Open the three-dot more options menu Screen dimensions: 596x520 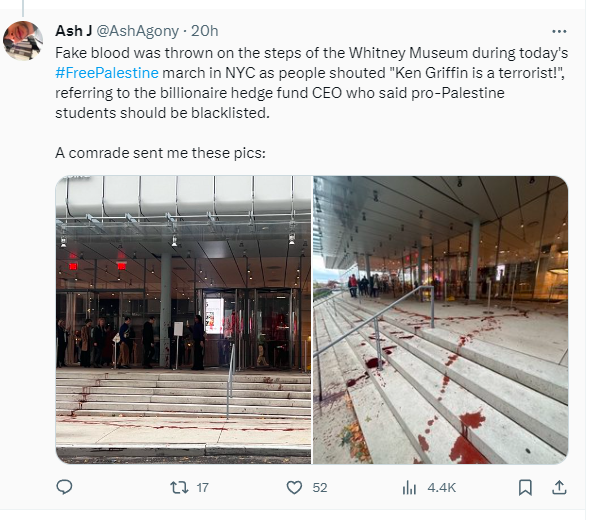pyautogui.click(x=559, y=31)
